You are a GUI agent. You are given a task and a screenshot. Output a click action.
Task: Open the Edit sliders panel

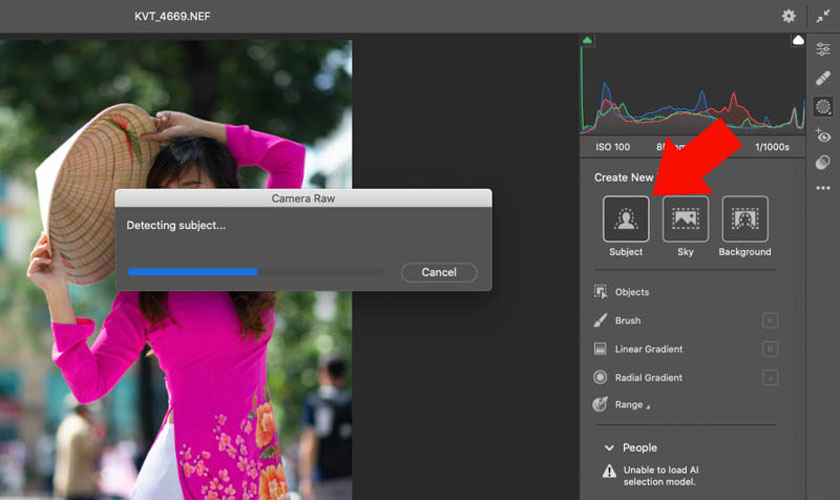pyautogui.click(x=823, y=49)
